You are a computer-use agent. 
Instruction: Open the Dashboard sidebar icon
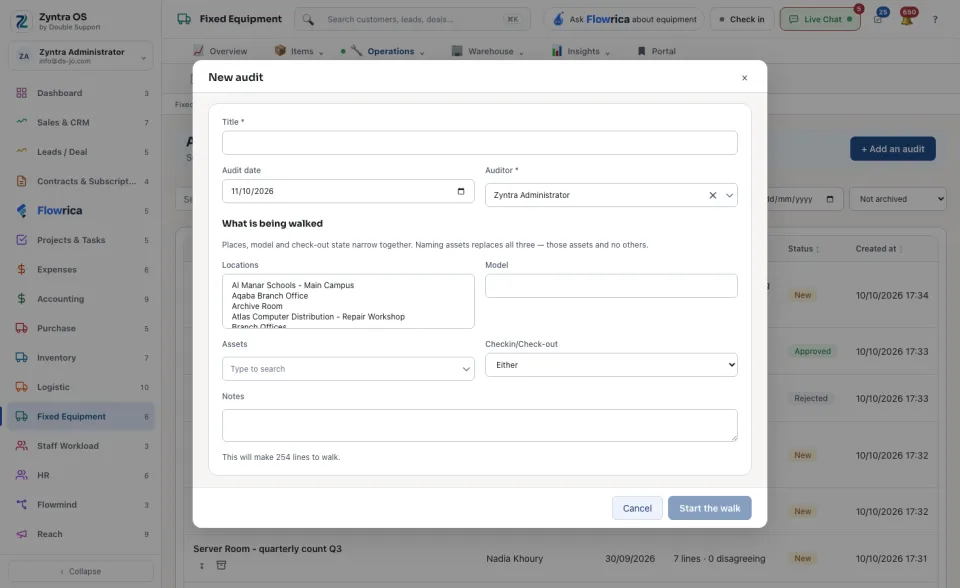21,93
